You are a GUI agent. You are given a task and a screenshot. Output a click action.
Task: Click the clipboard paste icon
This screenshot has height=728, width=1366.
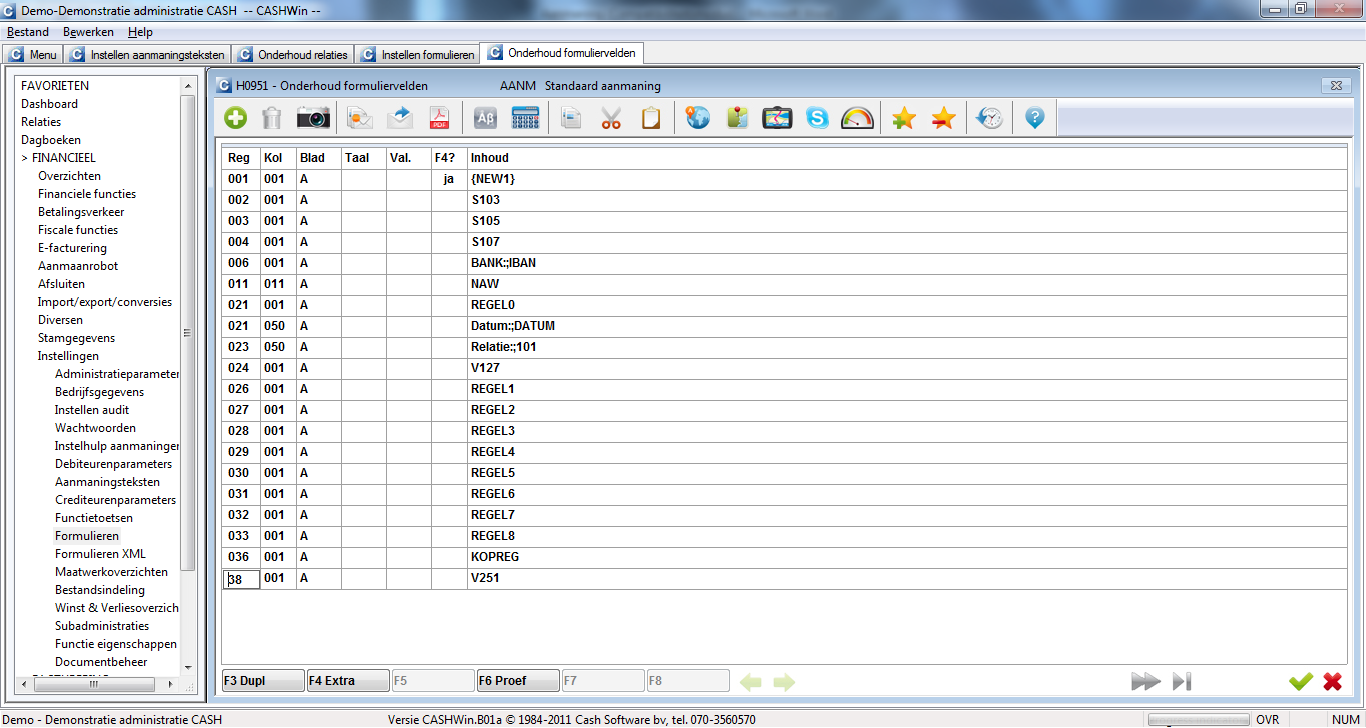(x=650, y=118)
